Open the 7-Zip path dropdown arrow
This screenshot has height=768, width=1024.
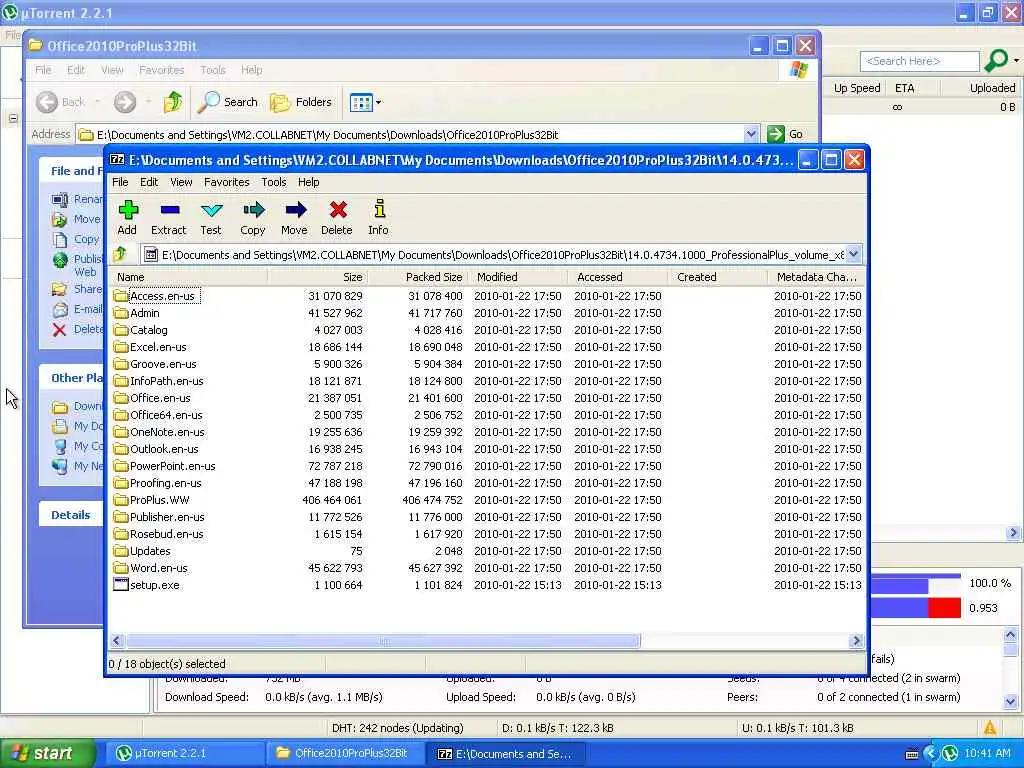853,254
